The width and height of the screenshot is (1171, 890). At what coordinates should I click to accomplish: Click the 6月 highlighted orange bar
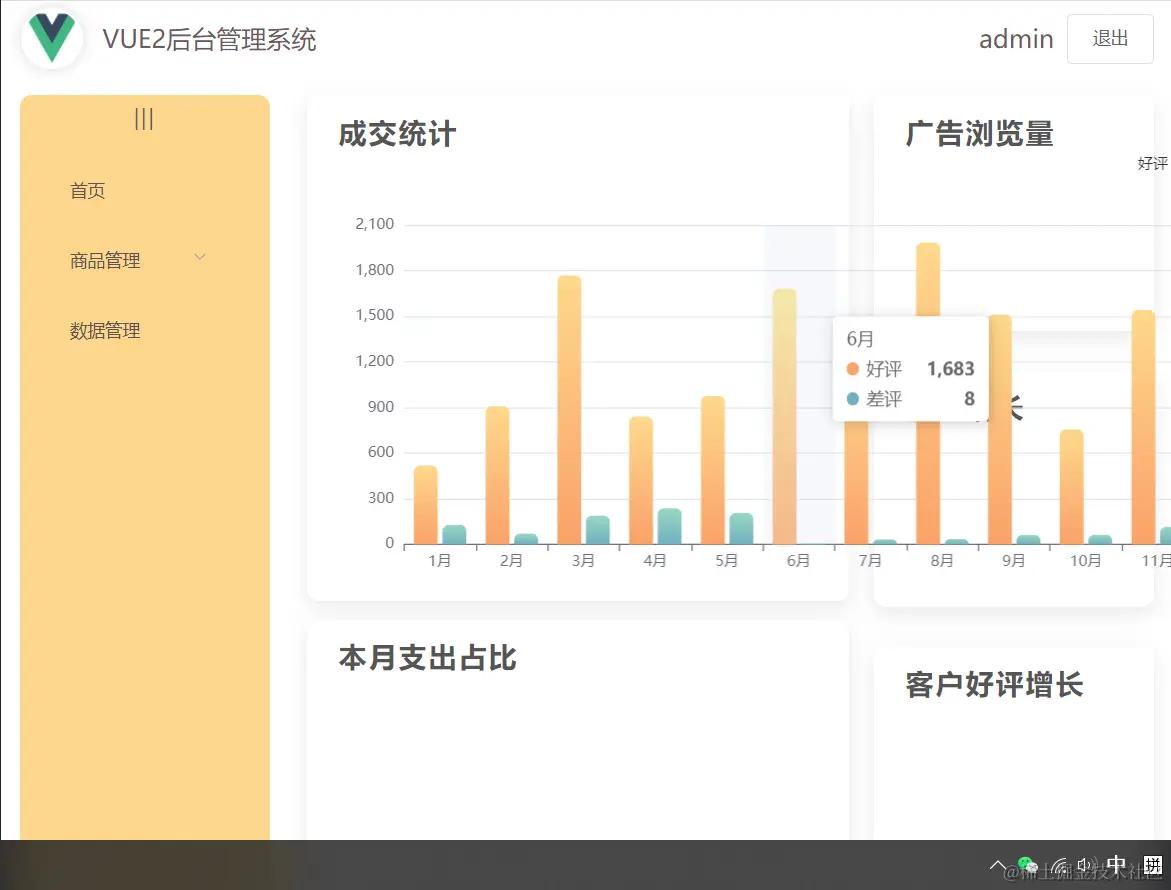pos(784,417)
